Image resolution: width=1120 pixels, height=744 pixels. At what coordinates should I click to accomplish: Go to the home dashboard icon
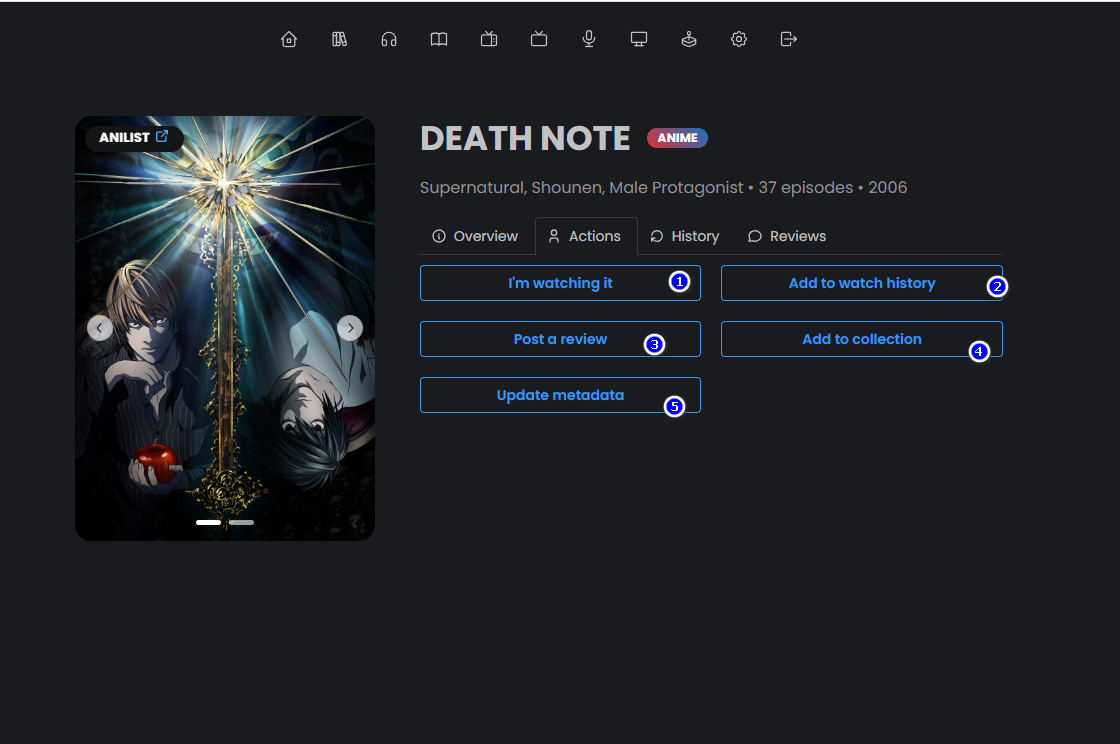[x=289, y=39]
